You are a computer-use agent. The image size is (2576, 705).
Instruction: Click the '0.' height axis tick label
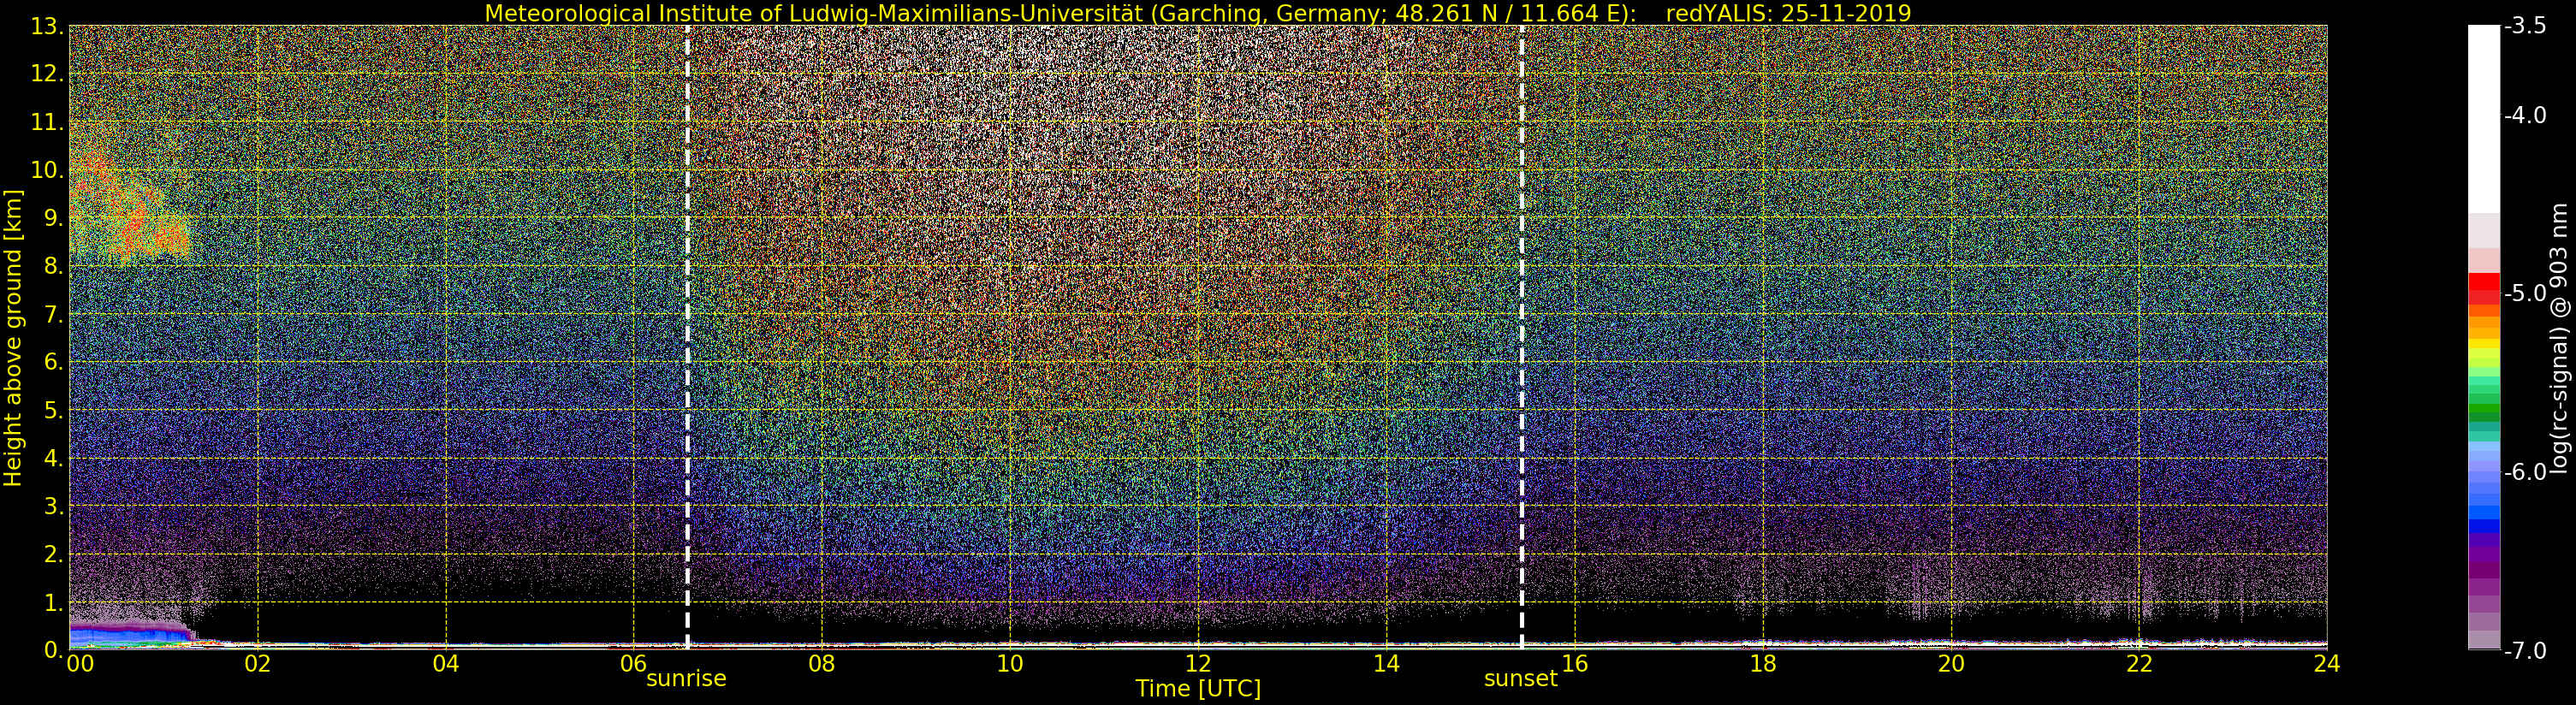(54, 650)
